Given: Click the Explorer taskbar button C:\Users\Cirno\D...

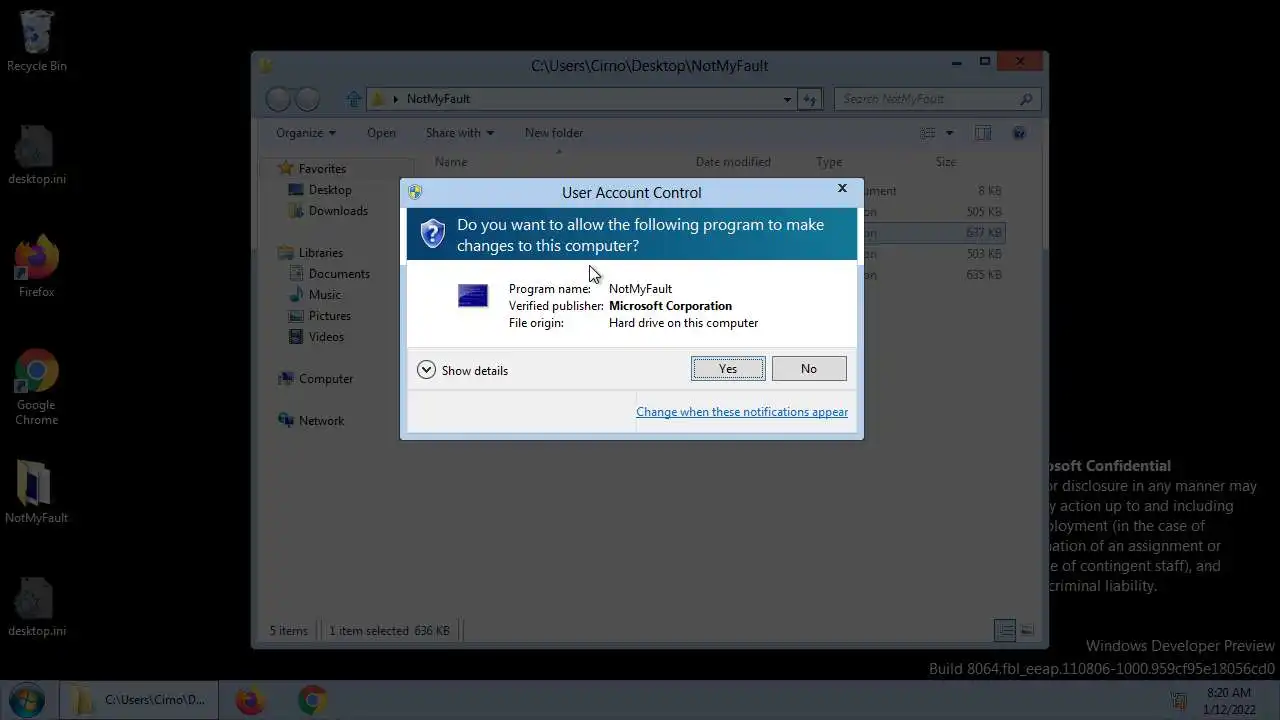Looking at the screenshot, I should [x=139, y=700].
